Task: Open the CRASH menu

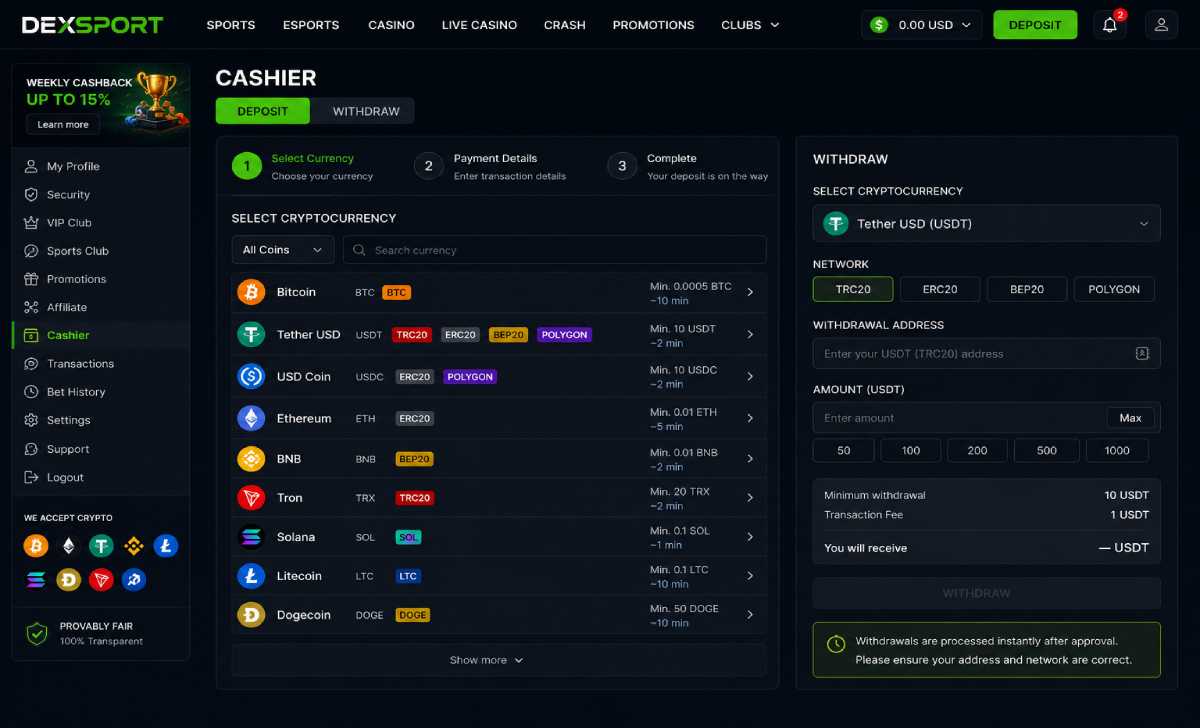Action: [565, 25]
